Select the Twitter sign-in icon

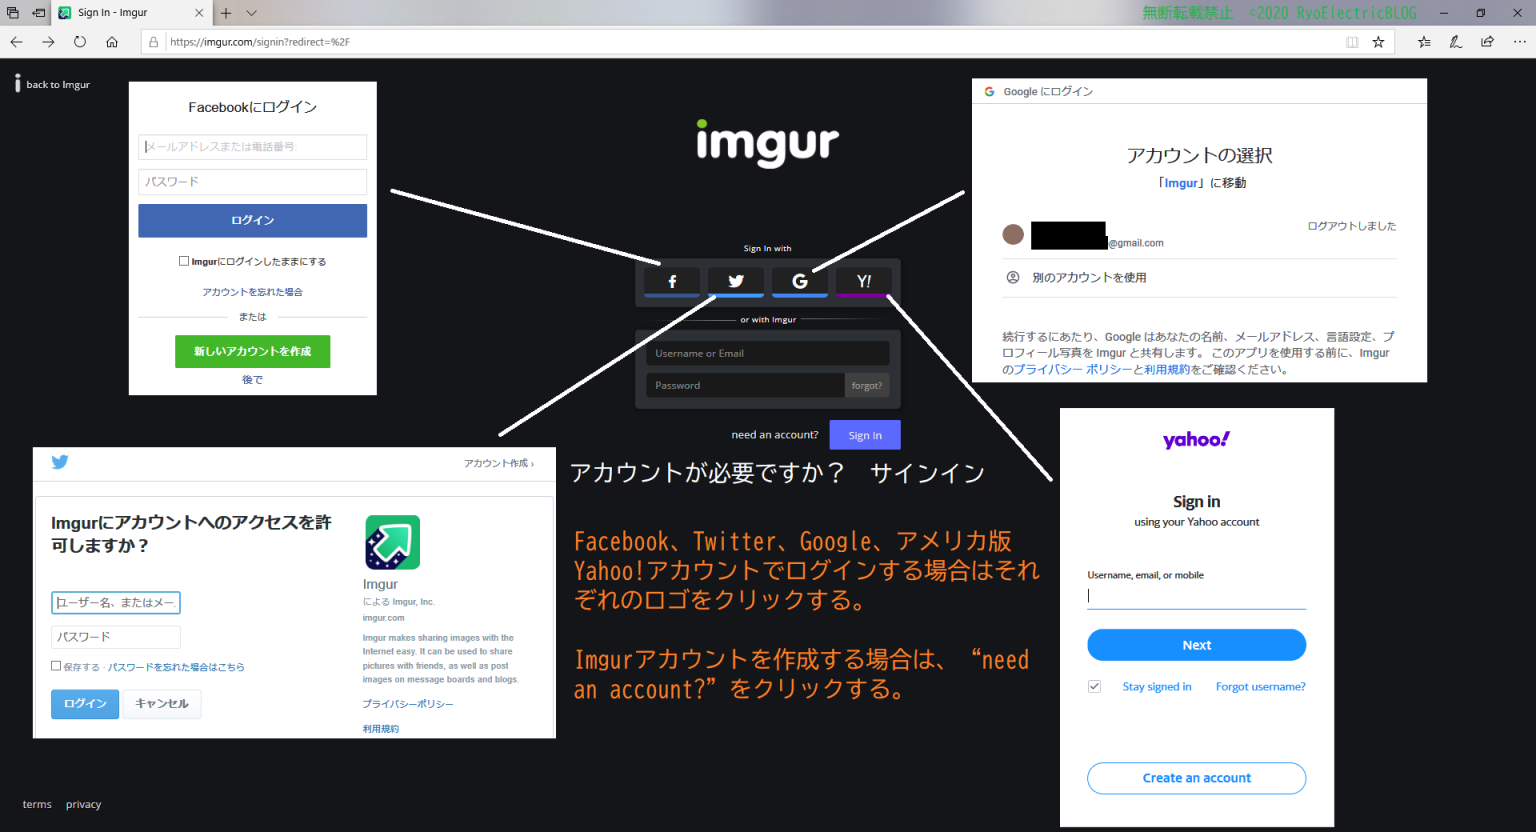[x=735, y=281]
